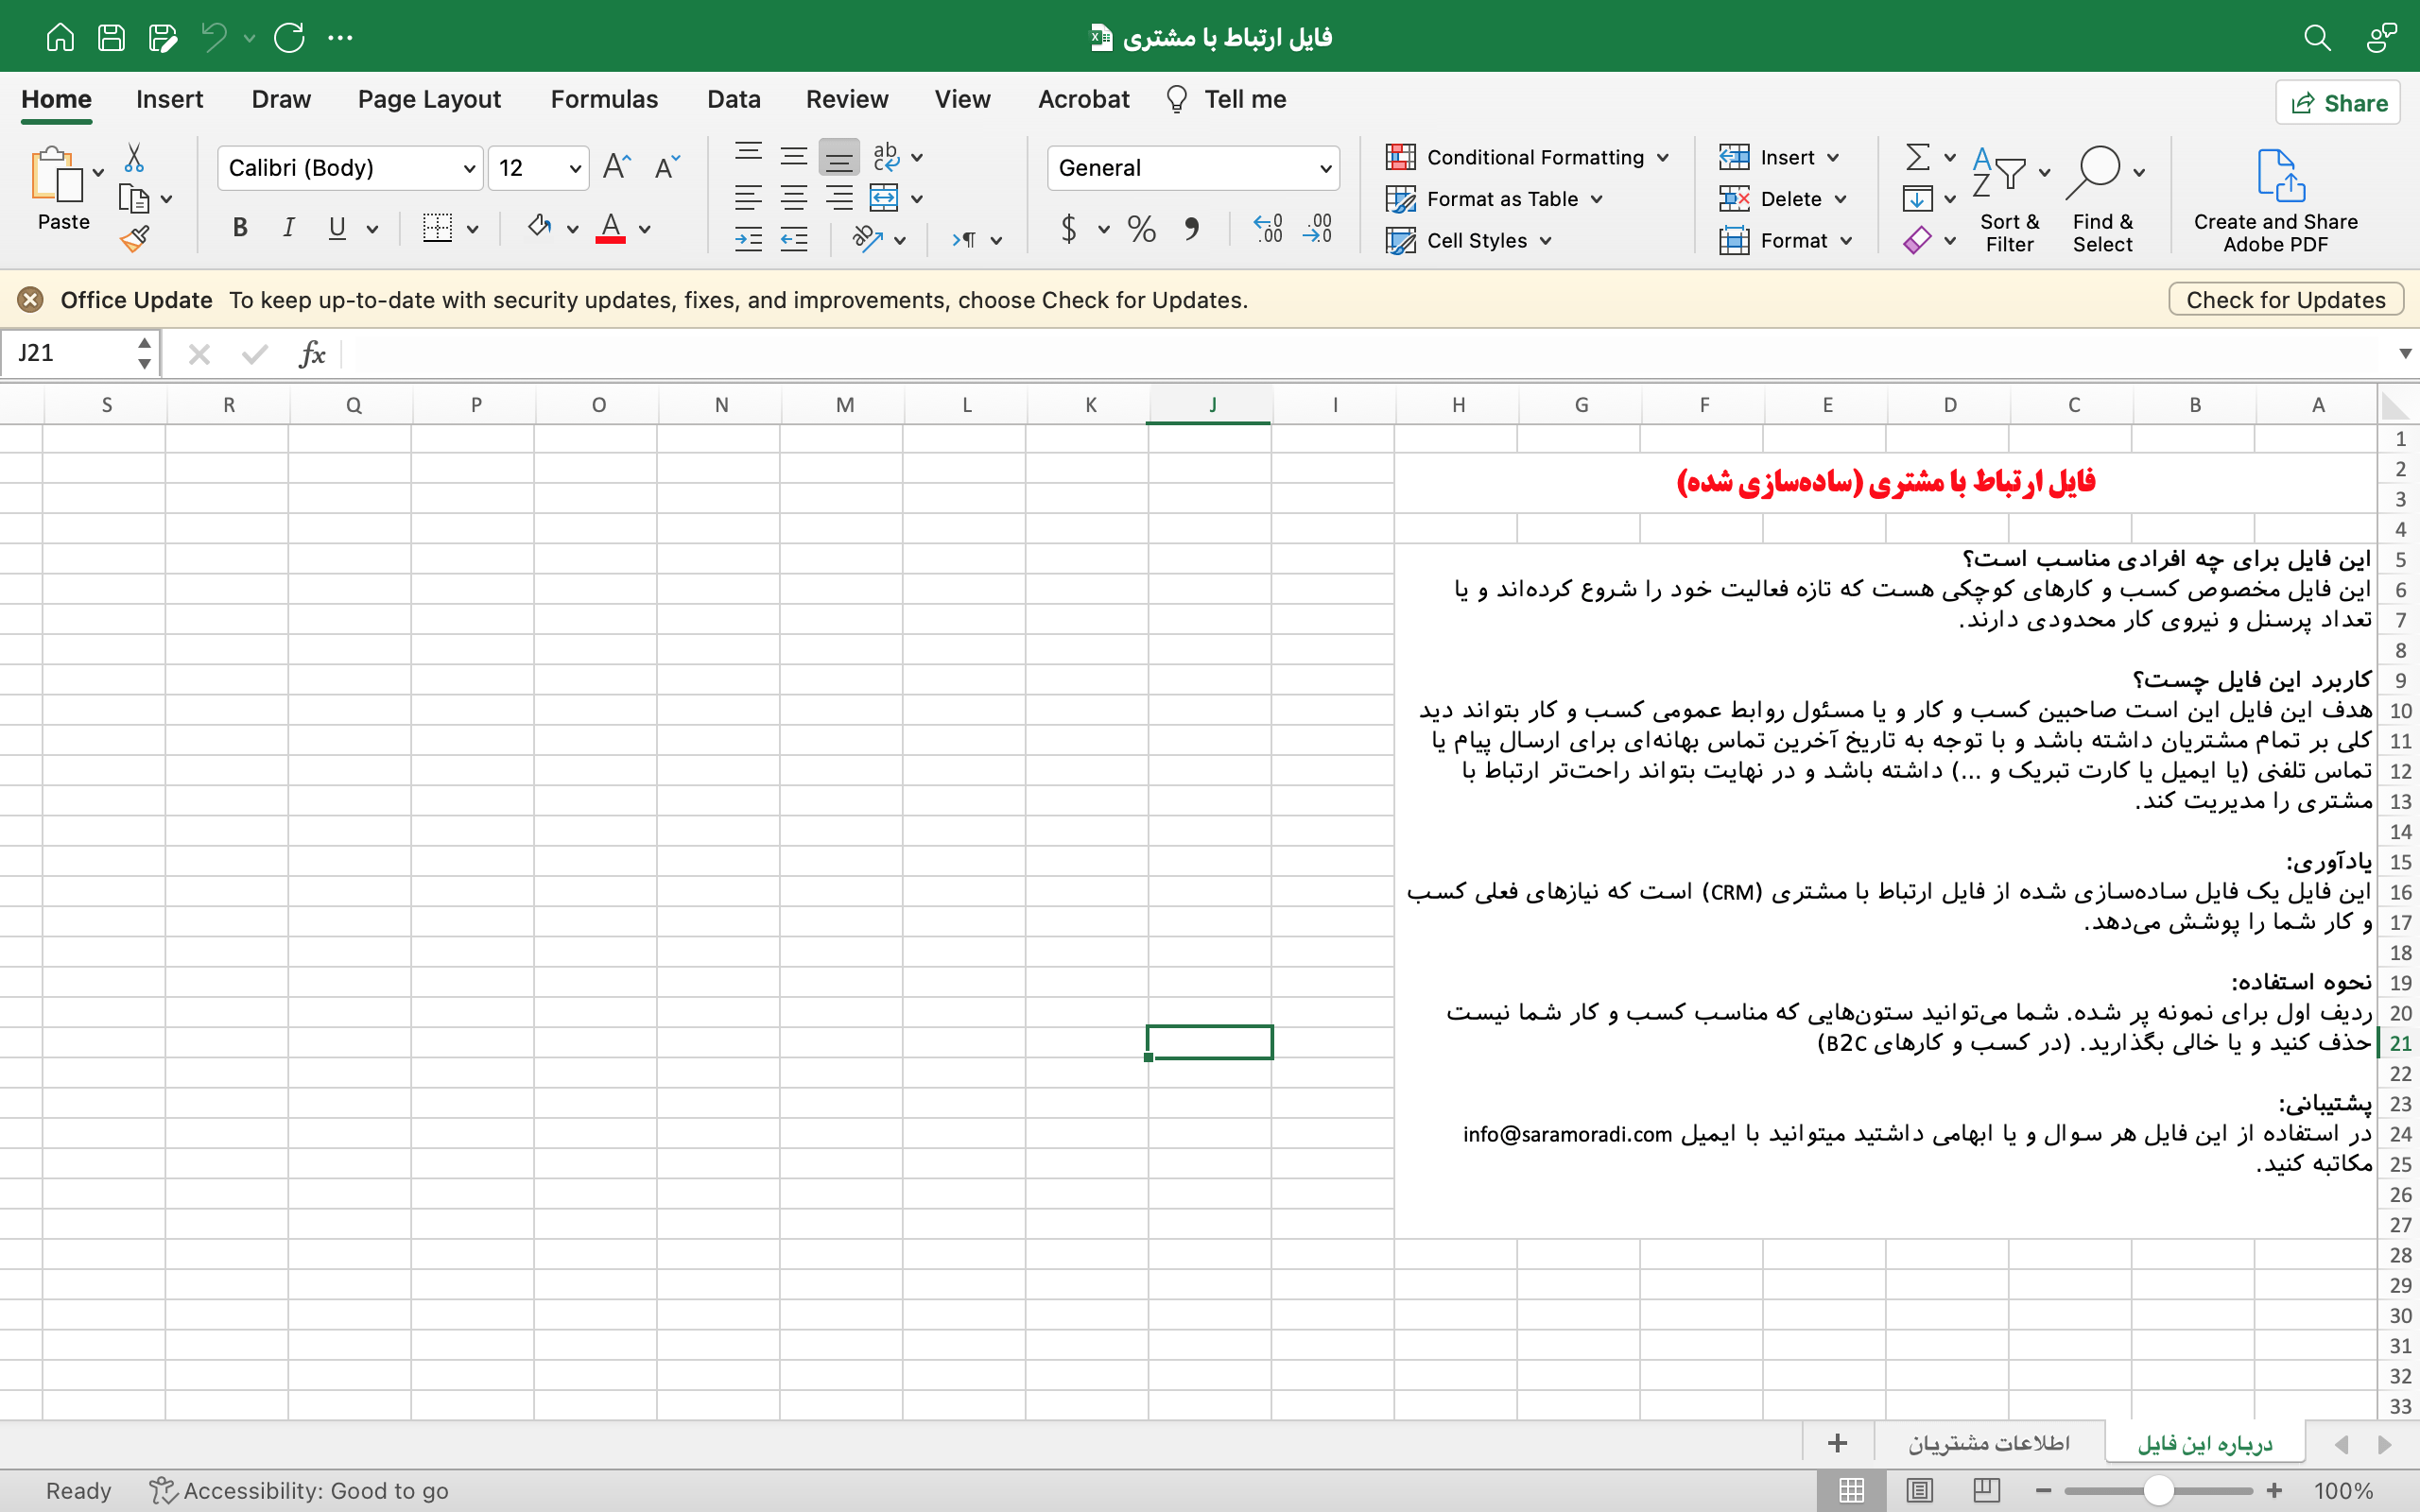The image size is (2420, 1512).
Task: Click the Increase Indent icon
Action: [748, 239]
